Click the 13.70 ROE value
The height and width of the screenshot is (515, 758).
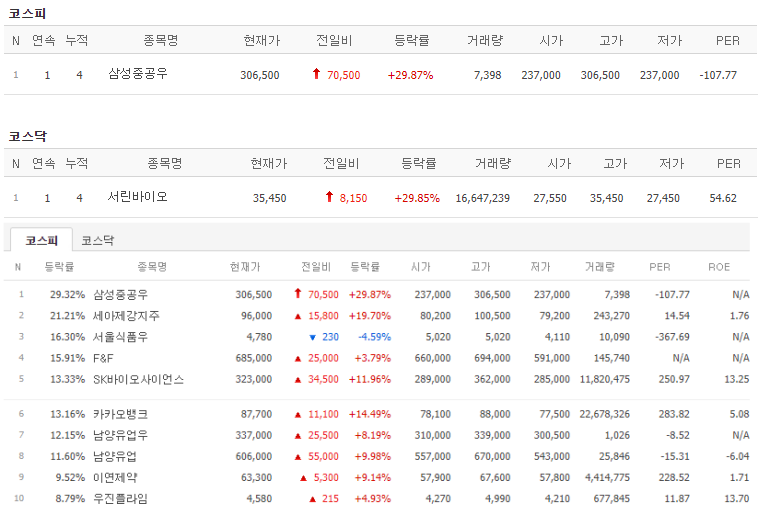737,499
